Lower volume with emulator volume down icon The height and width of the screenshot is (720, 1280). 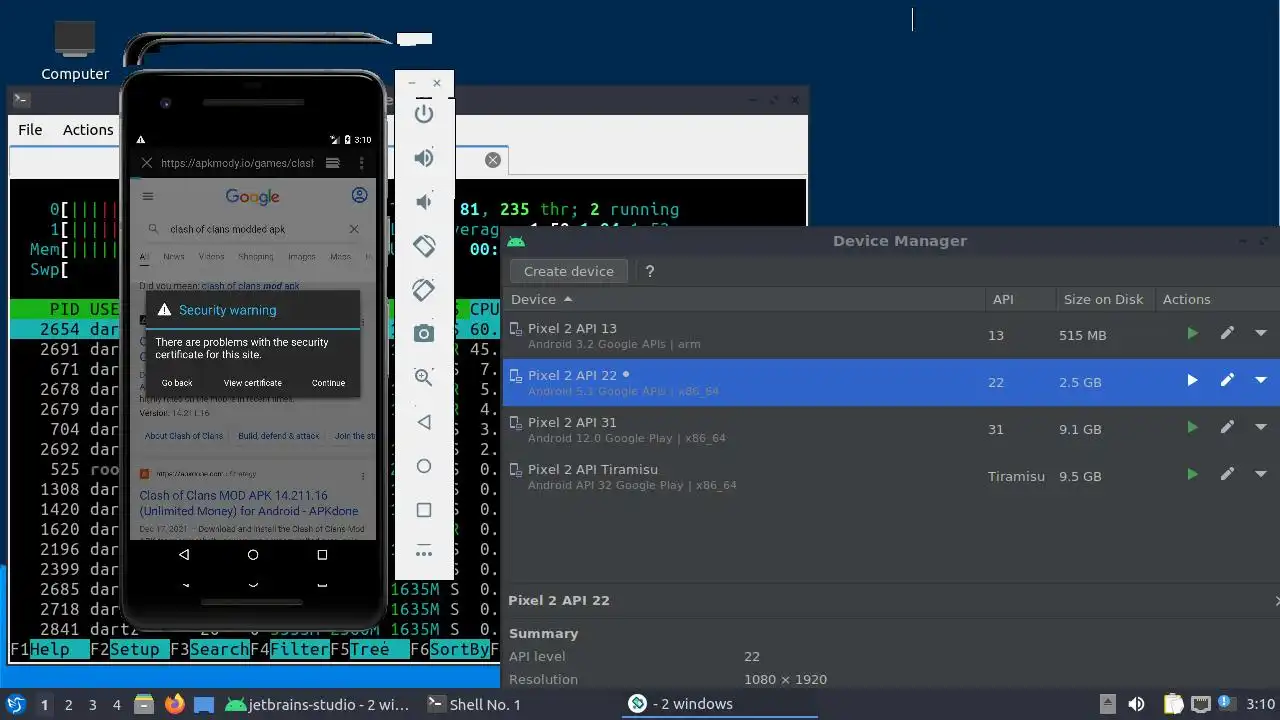pos(424,201)
